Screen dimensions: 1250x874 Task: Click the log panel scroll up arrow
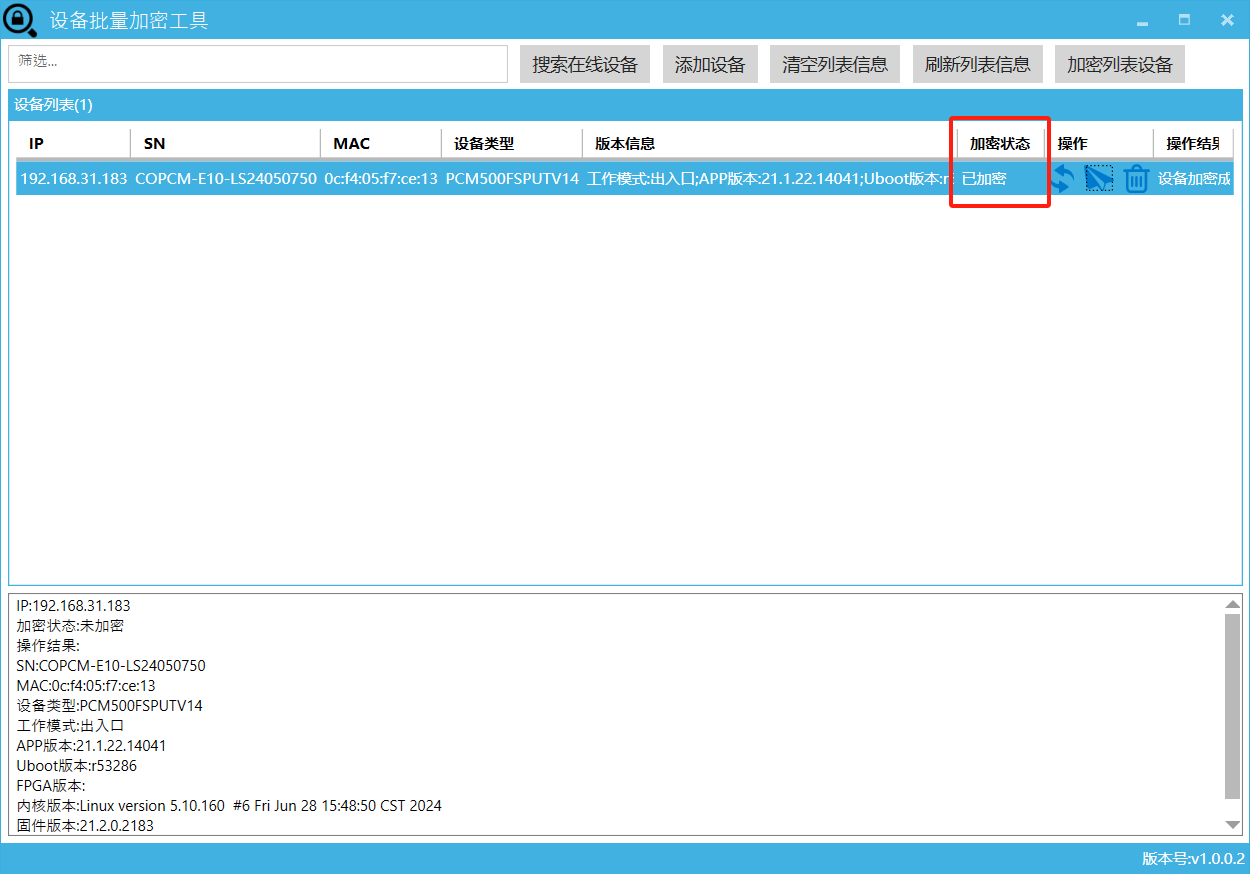coord(1233,604)
